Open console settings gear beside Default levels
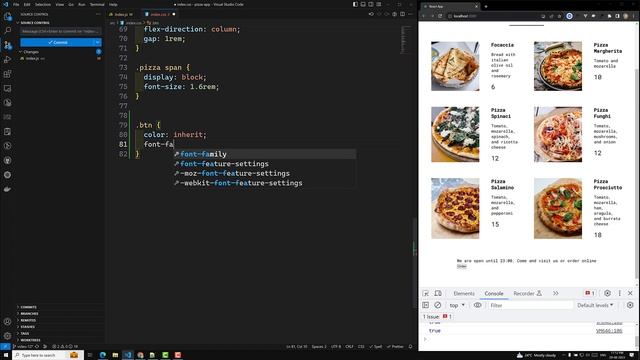The image size is (640, 360). (630, 305)
